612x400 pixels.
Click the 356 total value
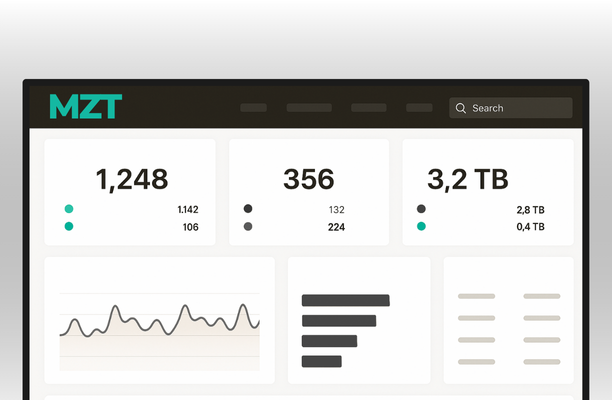coord(309,179)
